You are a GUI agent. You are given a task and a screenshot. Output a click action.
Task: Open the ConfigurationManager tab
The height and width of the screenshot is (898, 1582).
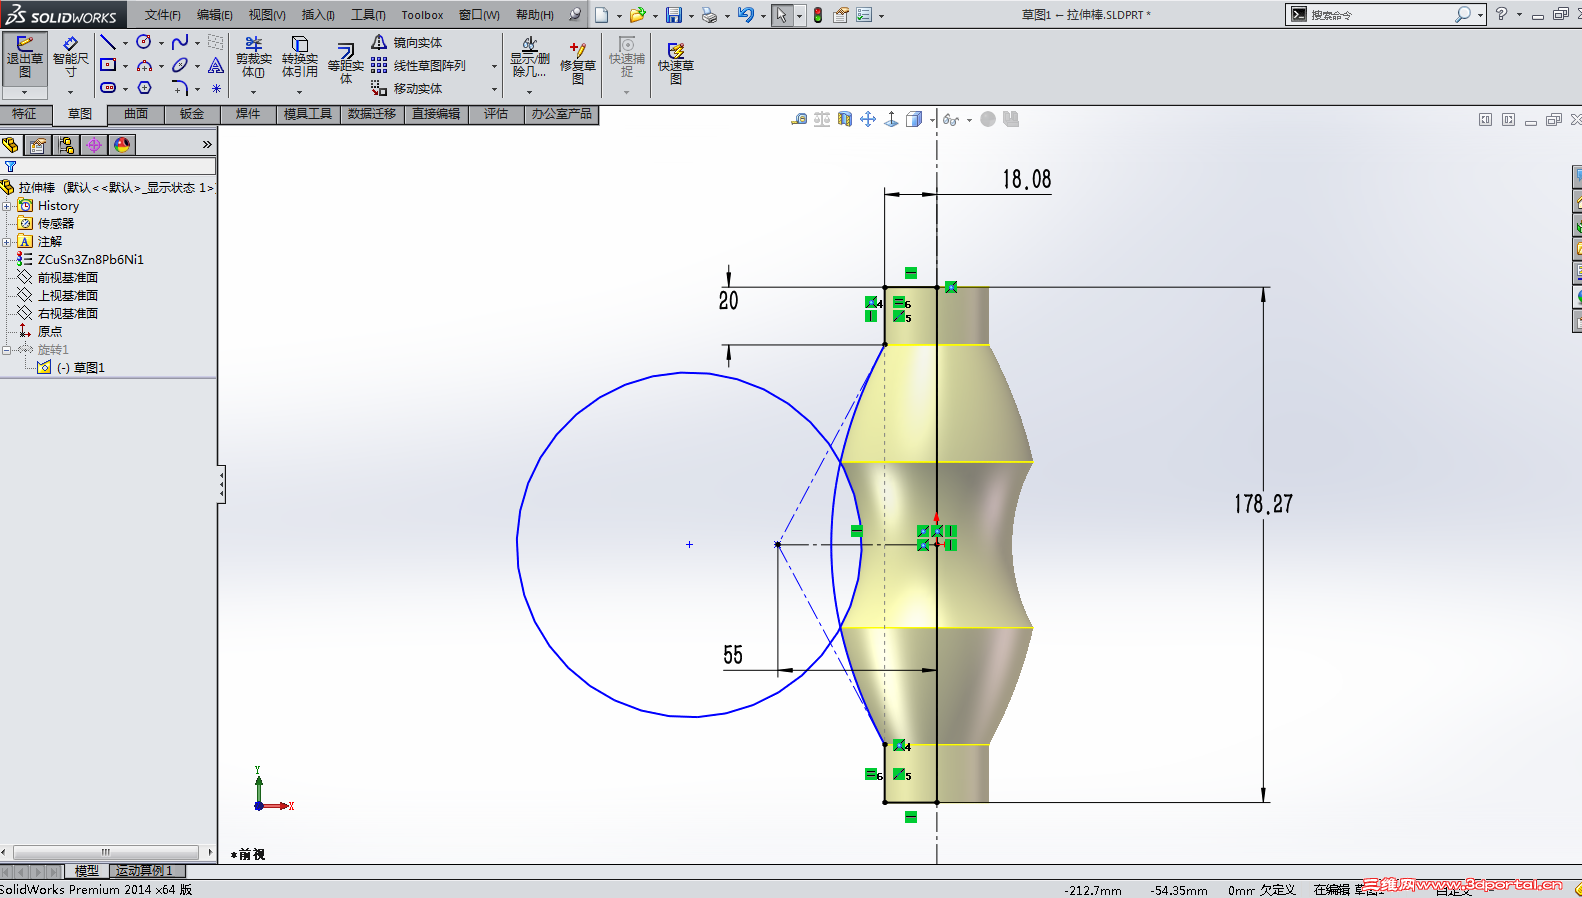(66, 145)
